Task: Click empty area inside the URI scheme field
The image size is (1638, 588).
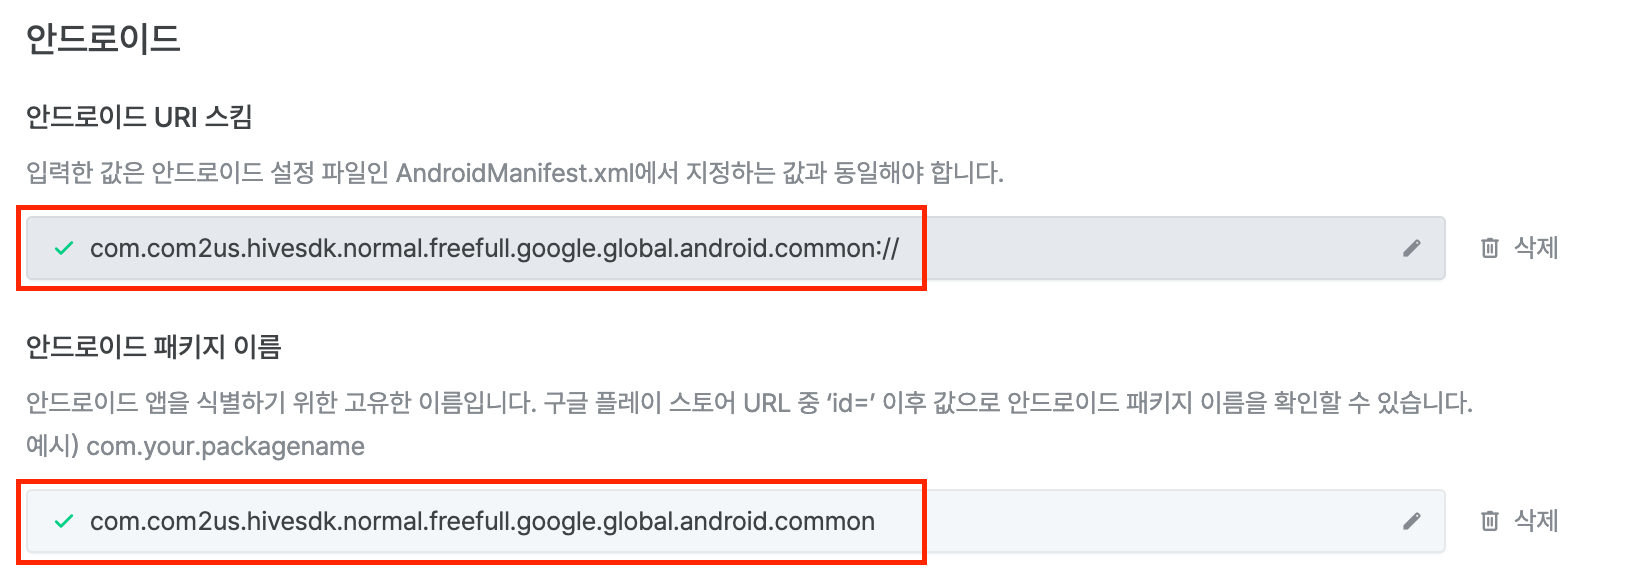Action: click(x=1150, y=248)
